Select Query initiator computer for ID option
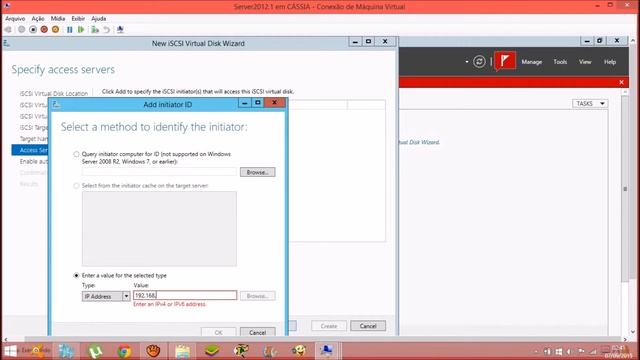Image resolution: width=640 pixels, height=360 pixels. point(76,154)
